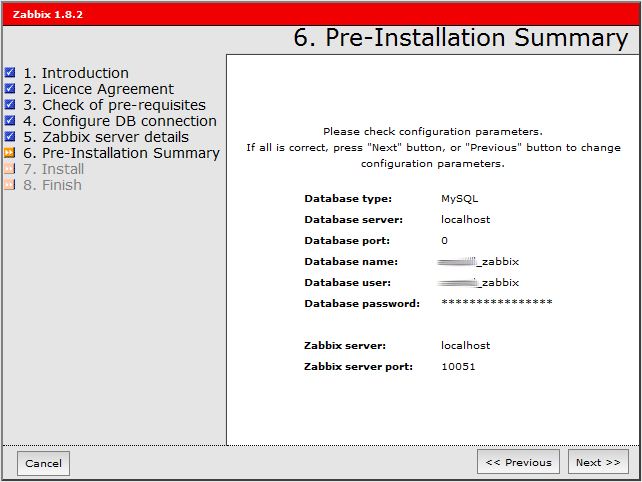Click the disabled '8. Finish' step
The height and width of the screenshot is (482, 642).
52,185
